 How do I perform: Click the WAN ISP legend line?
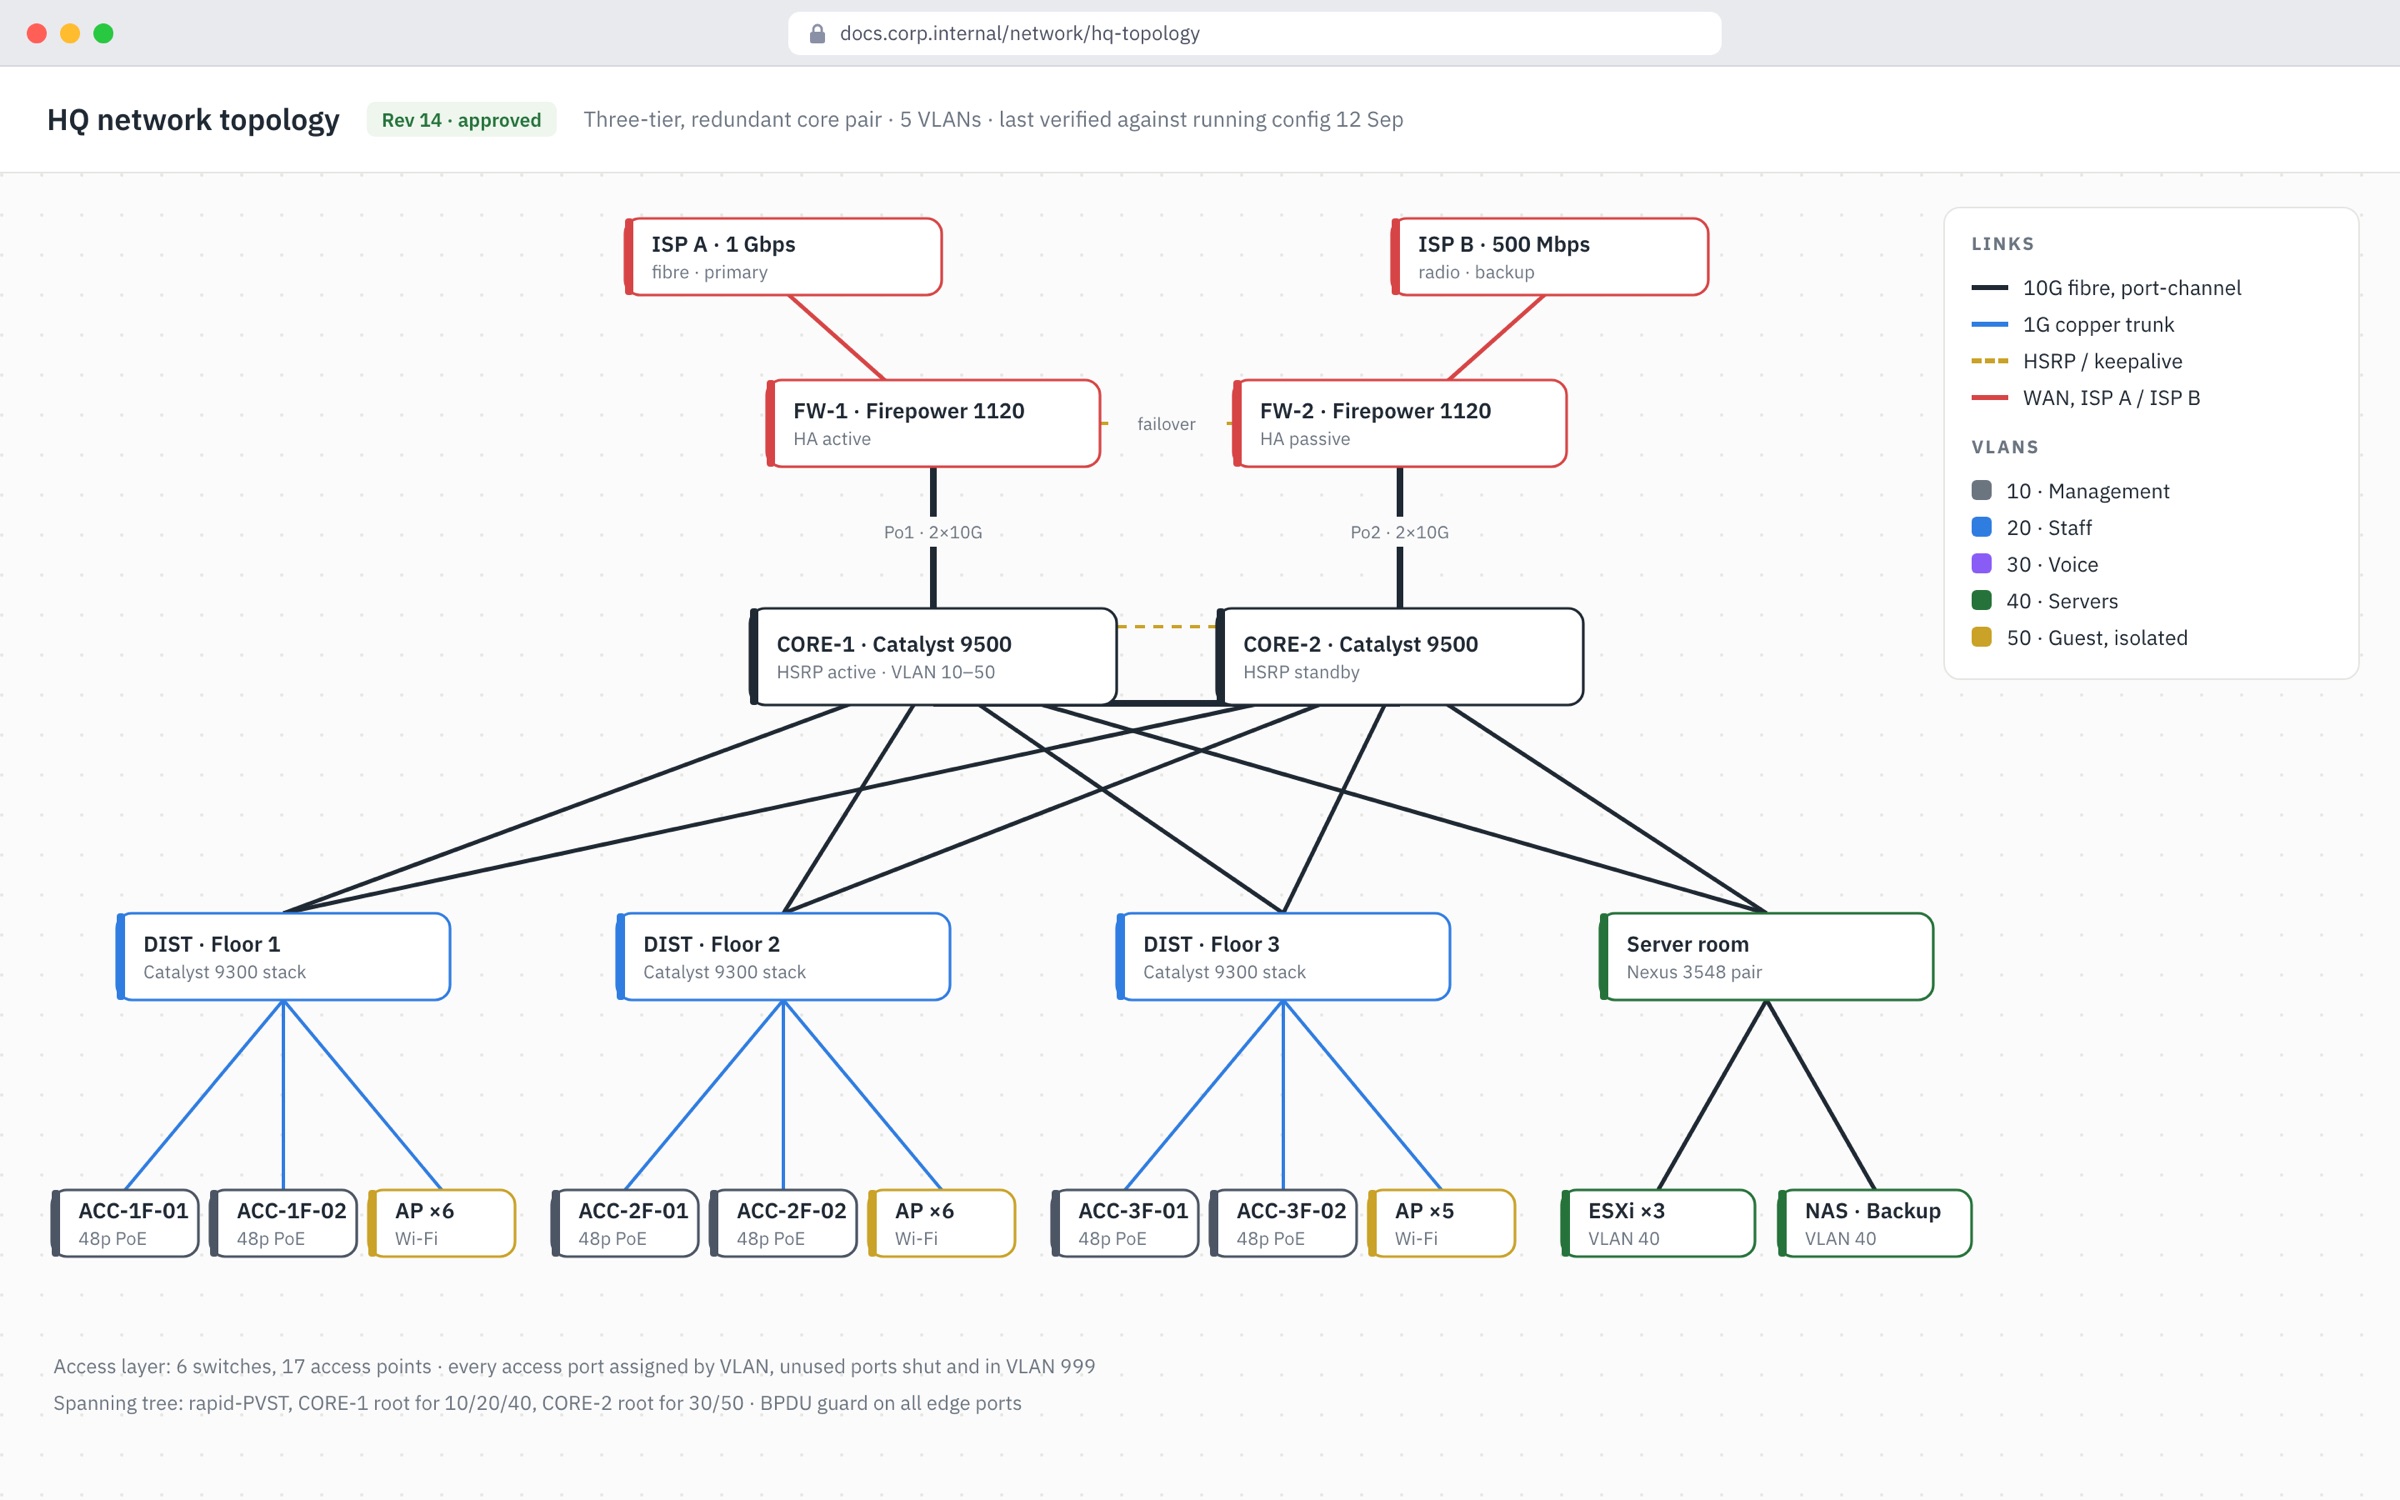1990,398
